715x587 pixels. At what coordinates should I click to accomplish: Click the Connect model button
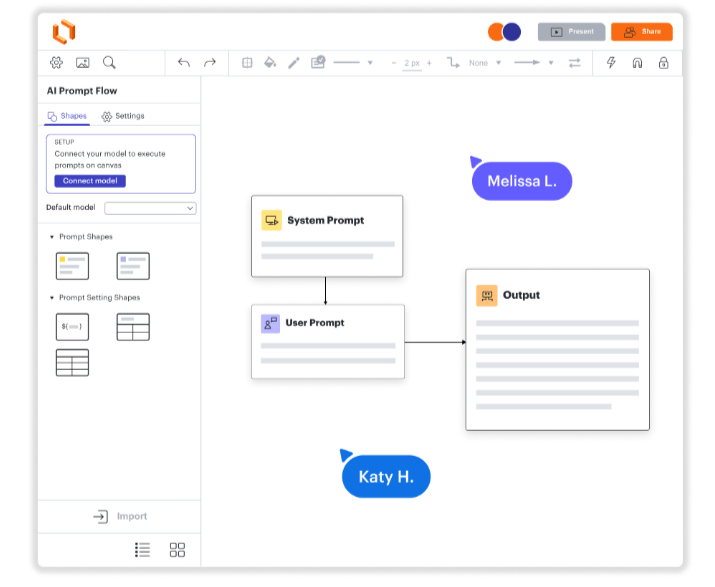90,181
